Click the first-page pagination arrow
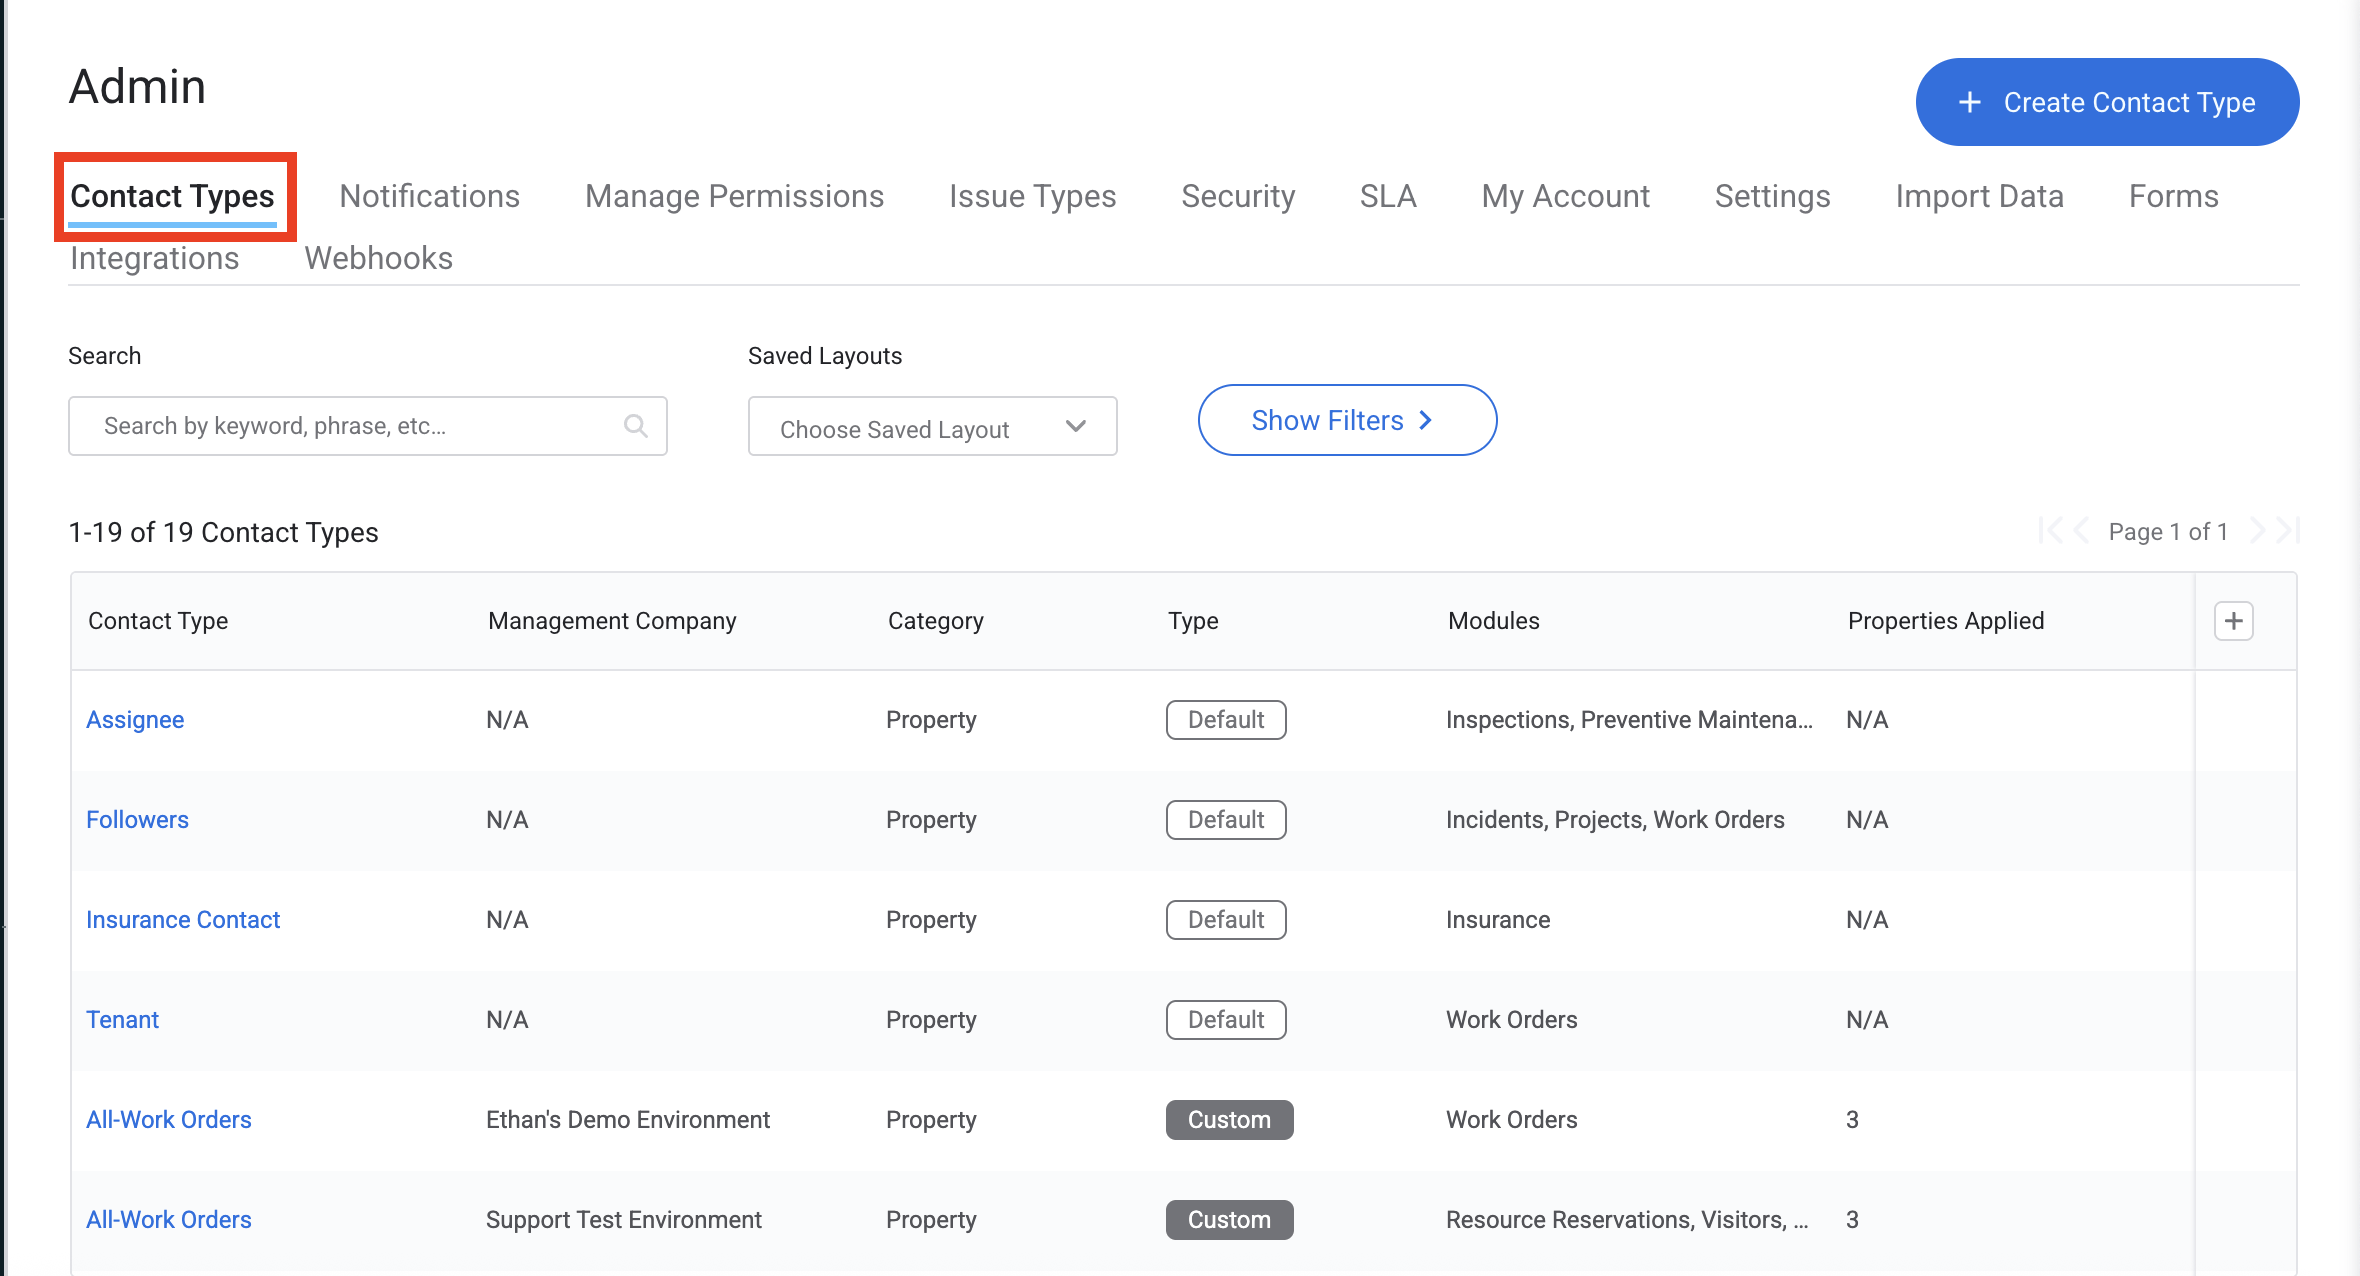Viewport: 2360px width, 1276px height. tap(2052, 531)
